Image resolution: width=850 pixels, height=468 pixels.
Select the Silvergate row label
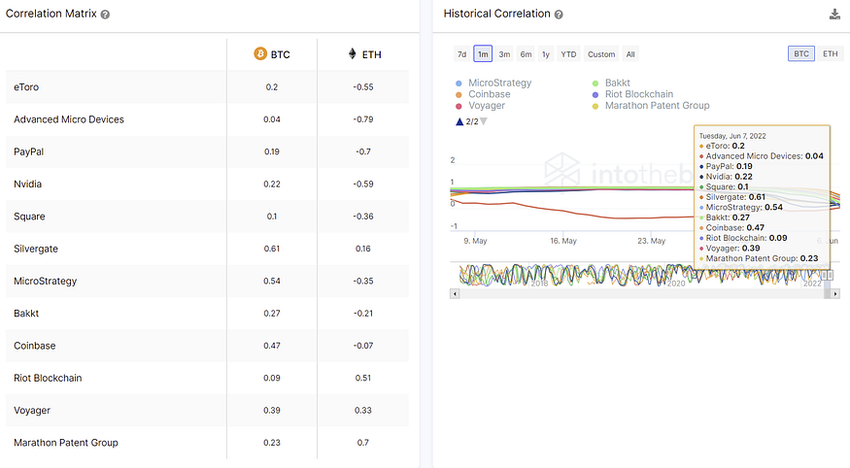tap(36, 249)
